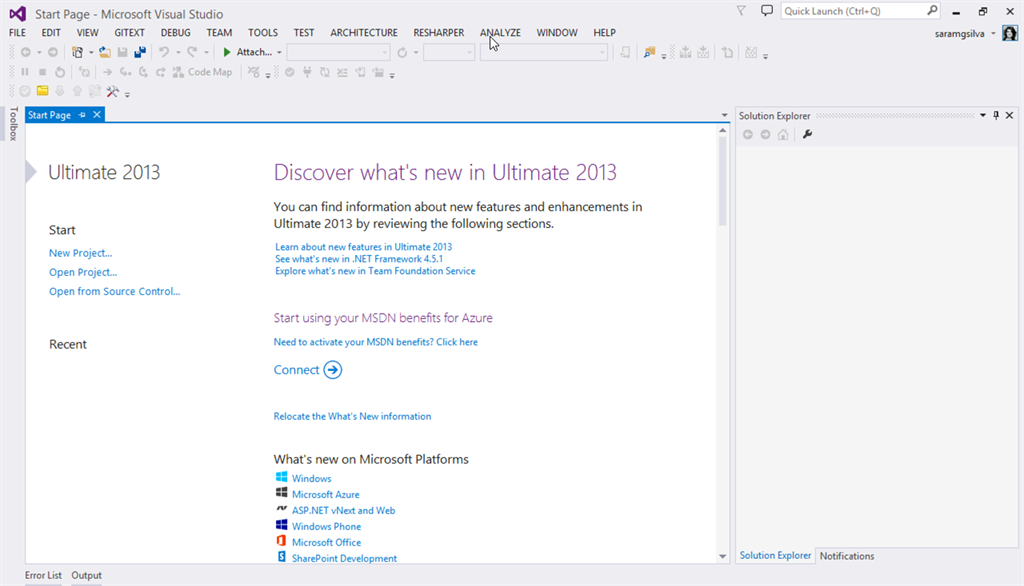Click the notifications filter funnel icon

tap(741, 11)
